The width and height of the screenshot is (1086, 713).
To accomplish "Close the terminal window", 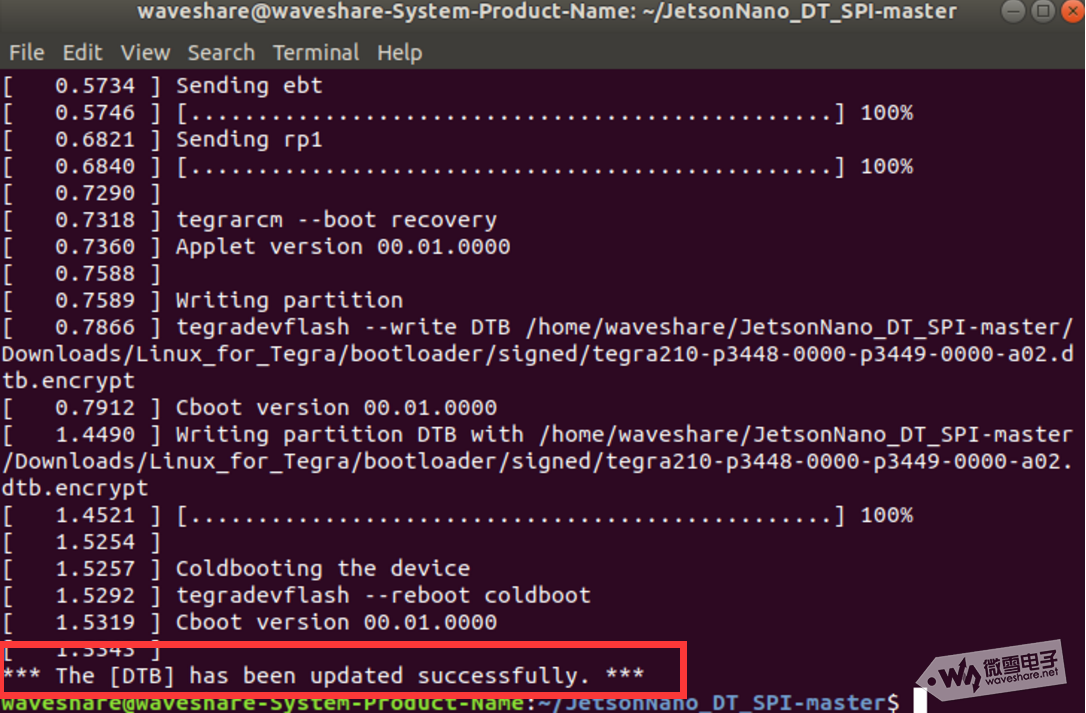I will click(x=1072, y=12).
